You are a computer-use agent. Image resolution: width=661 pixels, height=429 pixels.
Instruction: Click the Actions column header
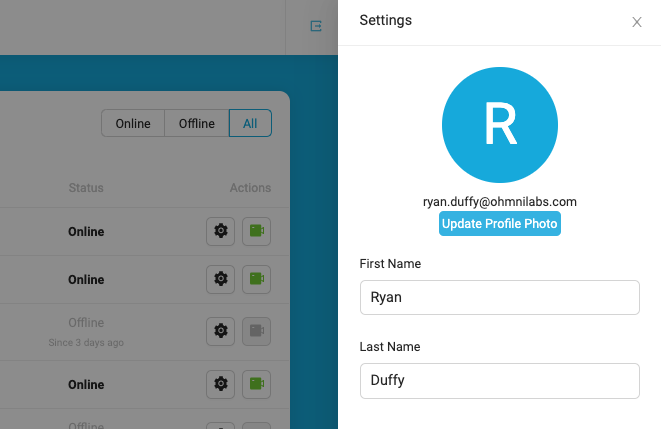tap(250, 188)
